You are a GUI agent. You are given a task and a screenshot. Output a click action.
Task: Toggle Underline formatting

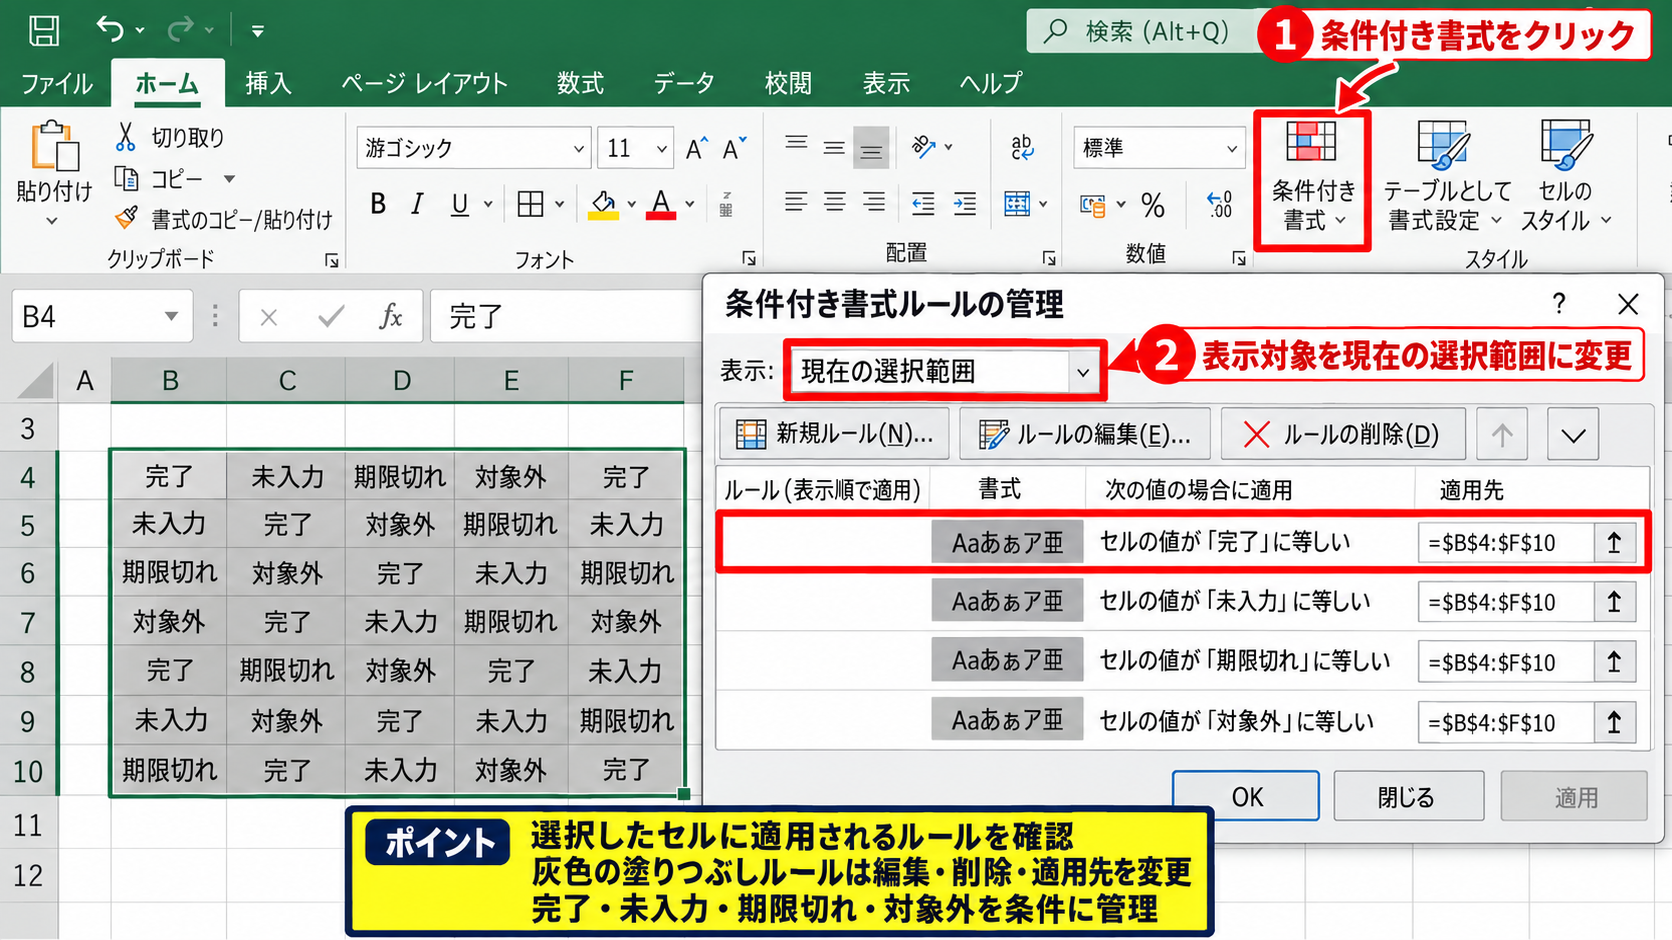pos(459,204)
